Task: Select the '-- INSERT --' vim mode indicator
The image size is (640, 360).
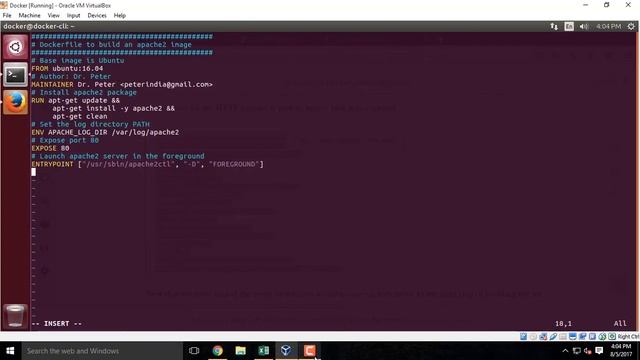Action: click(57, 323)
